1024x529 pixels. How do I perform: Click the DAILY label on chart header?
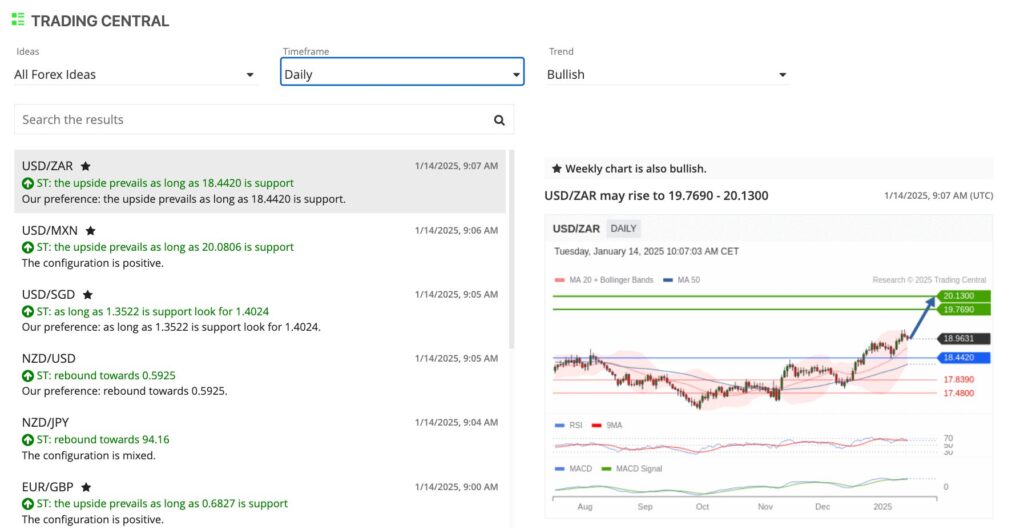[x=623, y=229]
